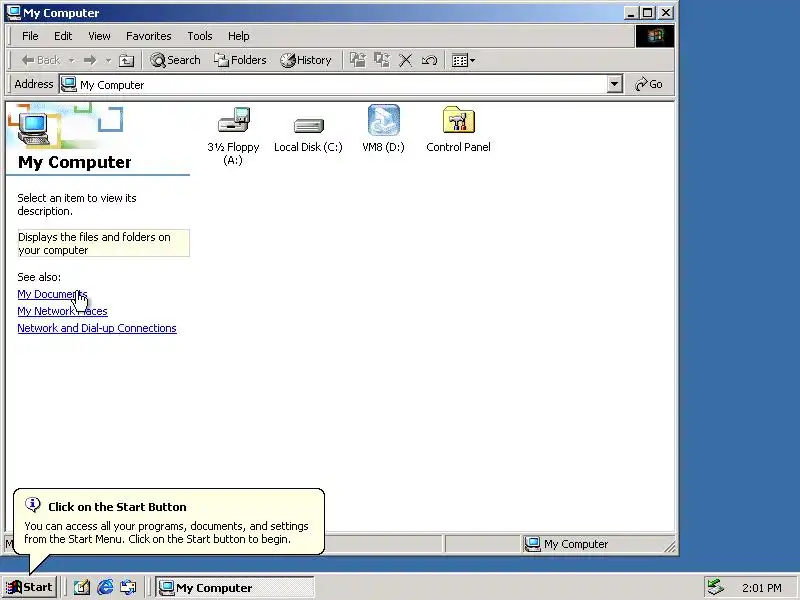
Task: Click the 'Click on the Start Button' balloon tip
Action: tap(169, 521)
